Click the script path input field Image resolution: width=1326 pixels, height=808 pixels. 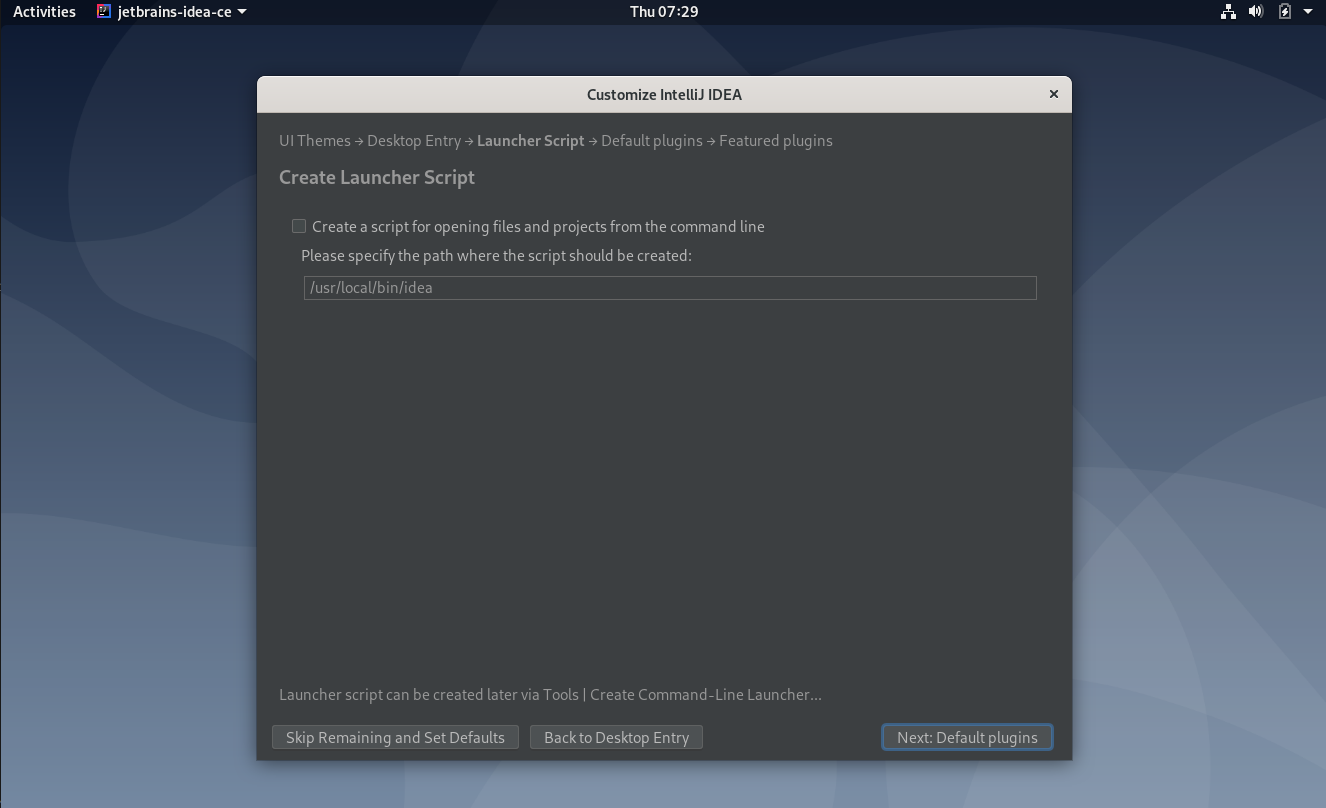coord(670,288)
